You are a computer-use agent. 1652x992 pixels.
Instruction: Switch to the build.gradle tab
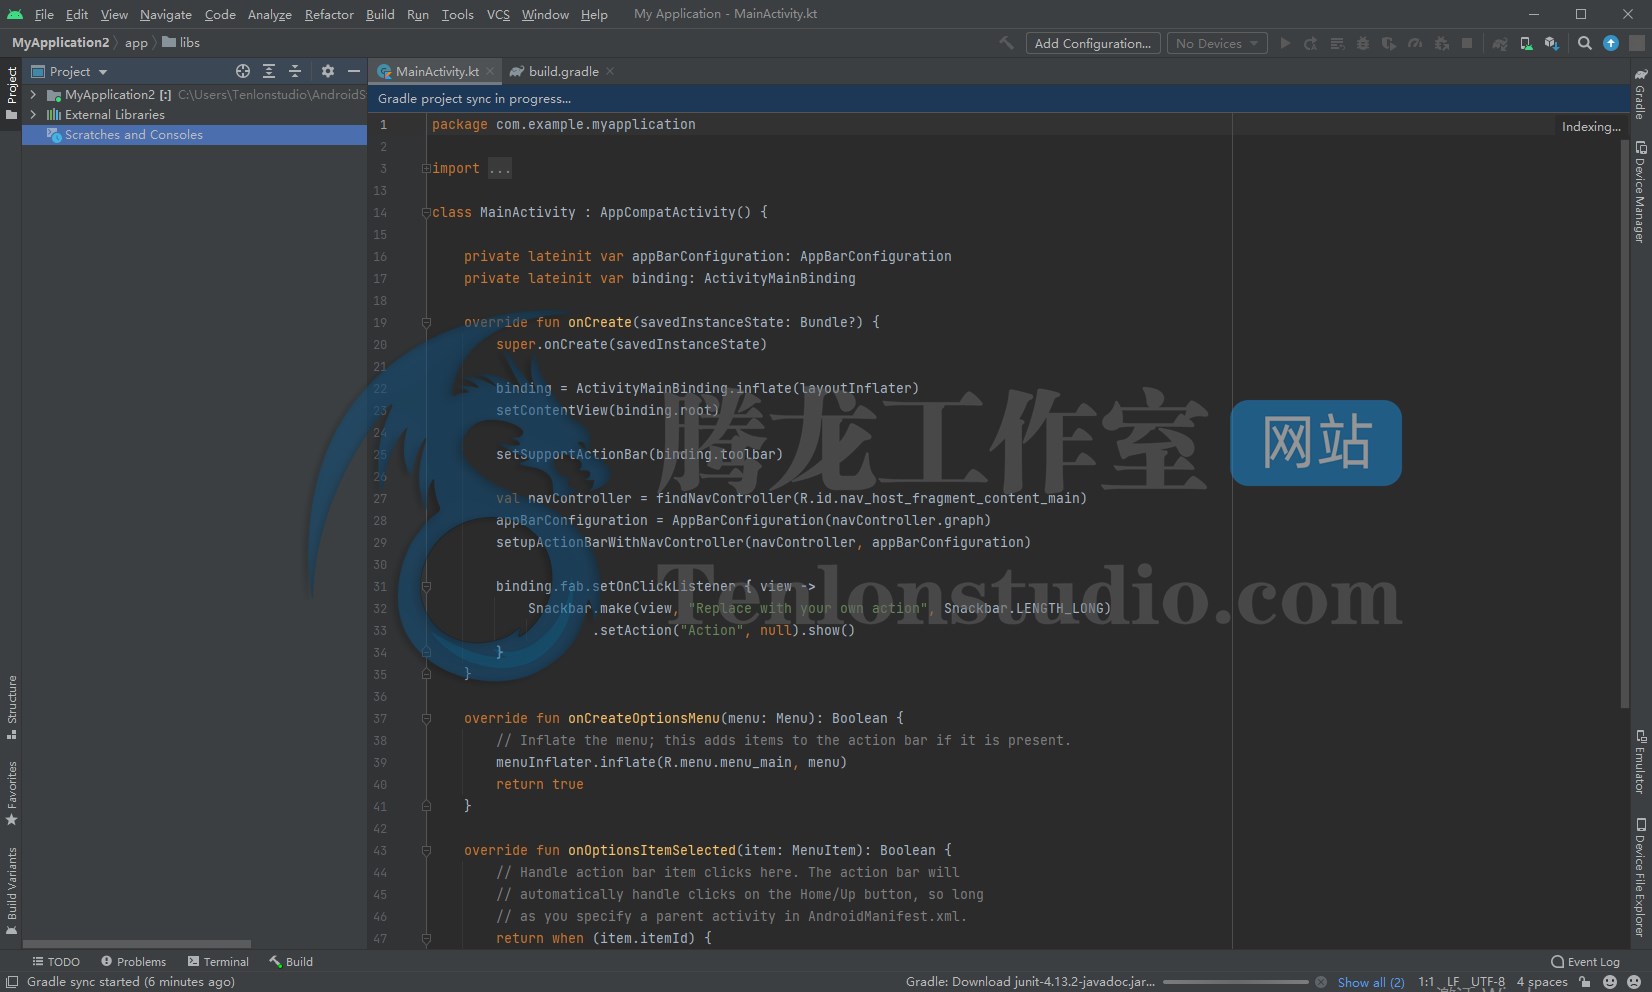coord(563,71)
